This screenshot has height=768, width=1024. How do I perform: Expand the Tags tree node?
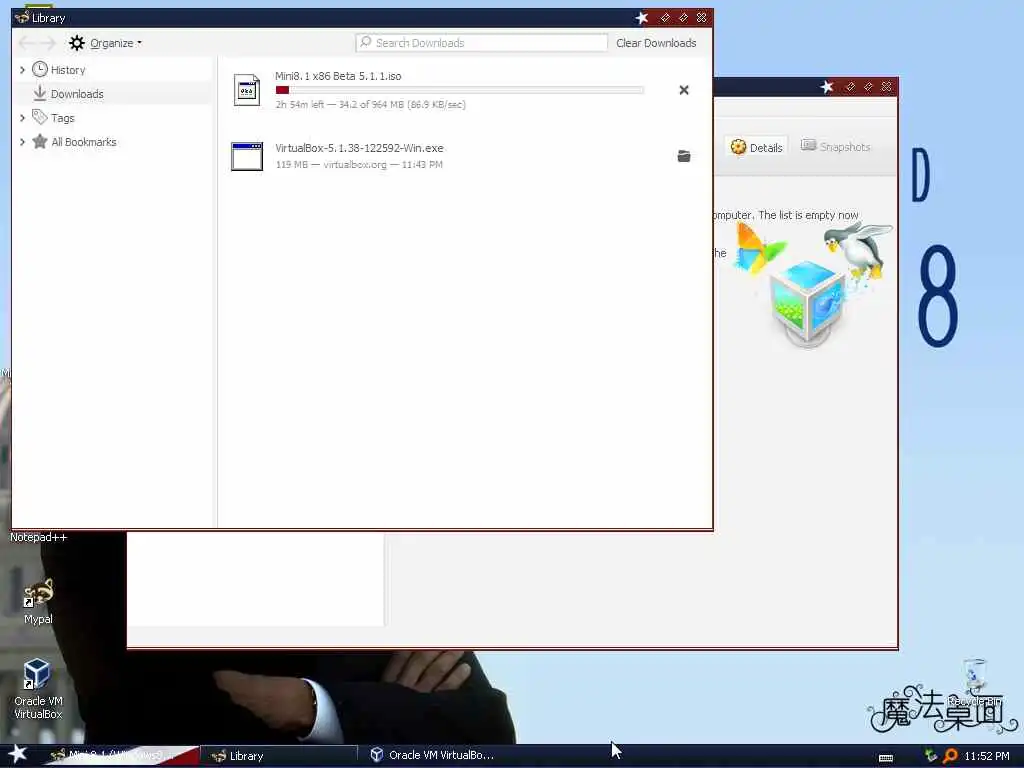pyautogui.click(x=22, y=118)
